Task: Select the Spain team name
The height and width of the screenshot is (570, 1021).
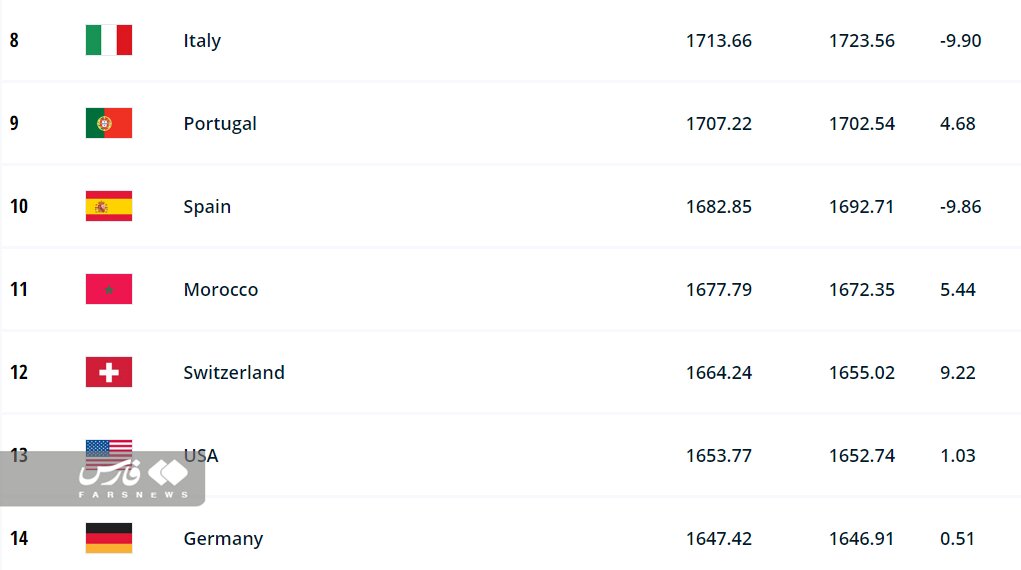Action: coord(207,207)
